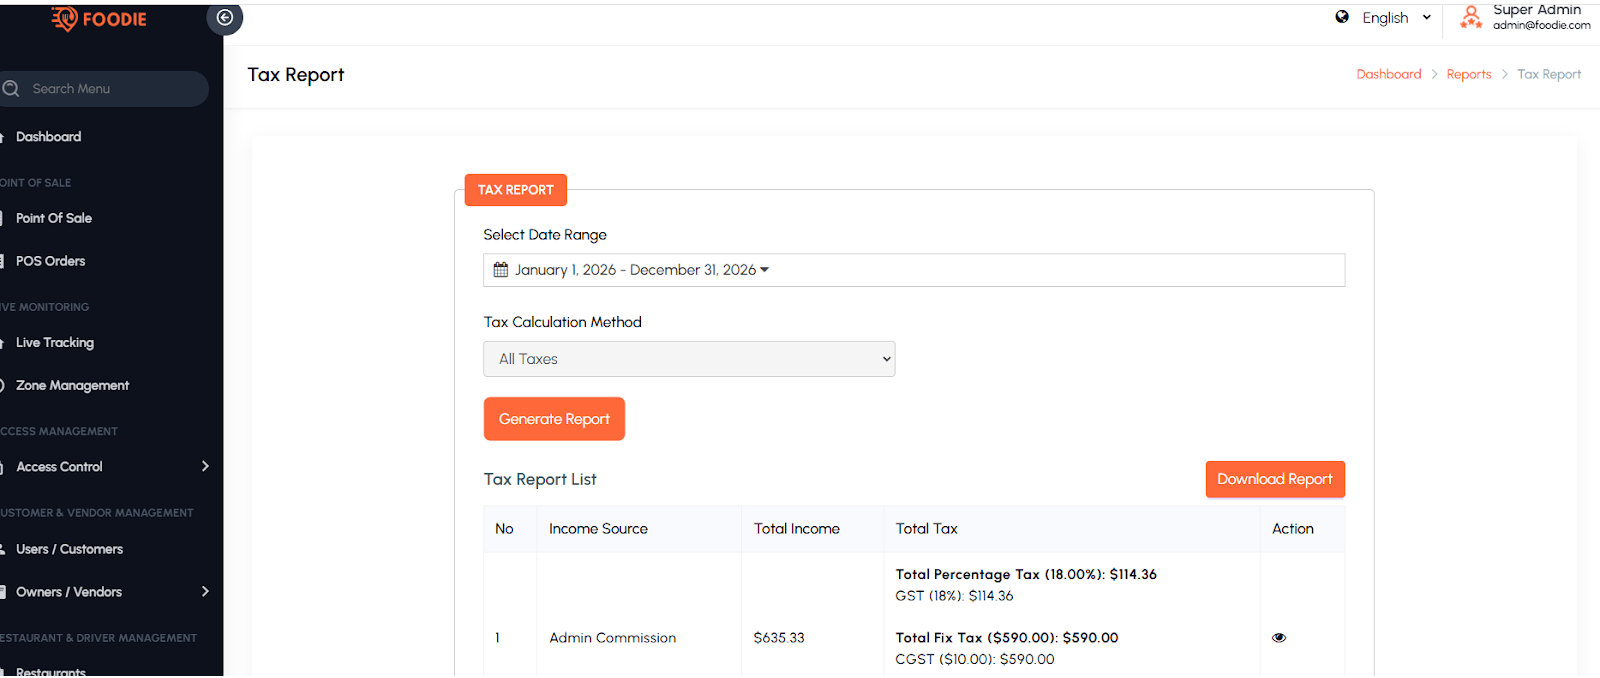Screen dimensions: 1600x678
Task: Collapse sidebar using the arrow circle icon
Action: (225, 18)
